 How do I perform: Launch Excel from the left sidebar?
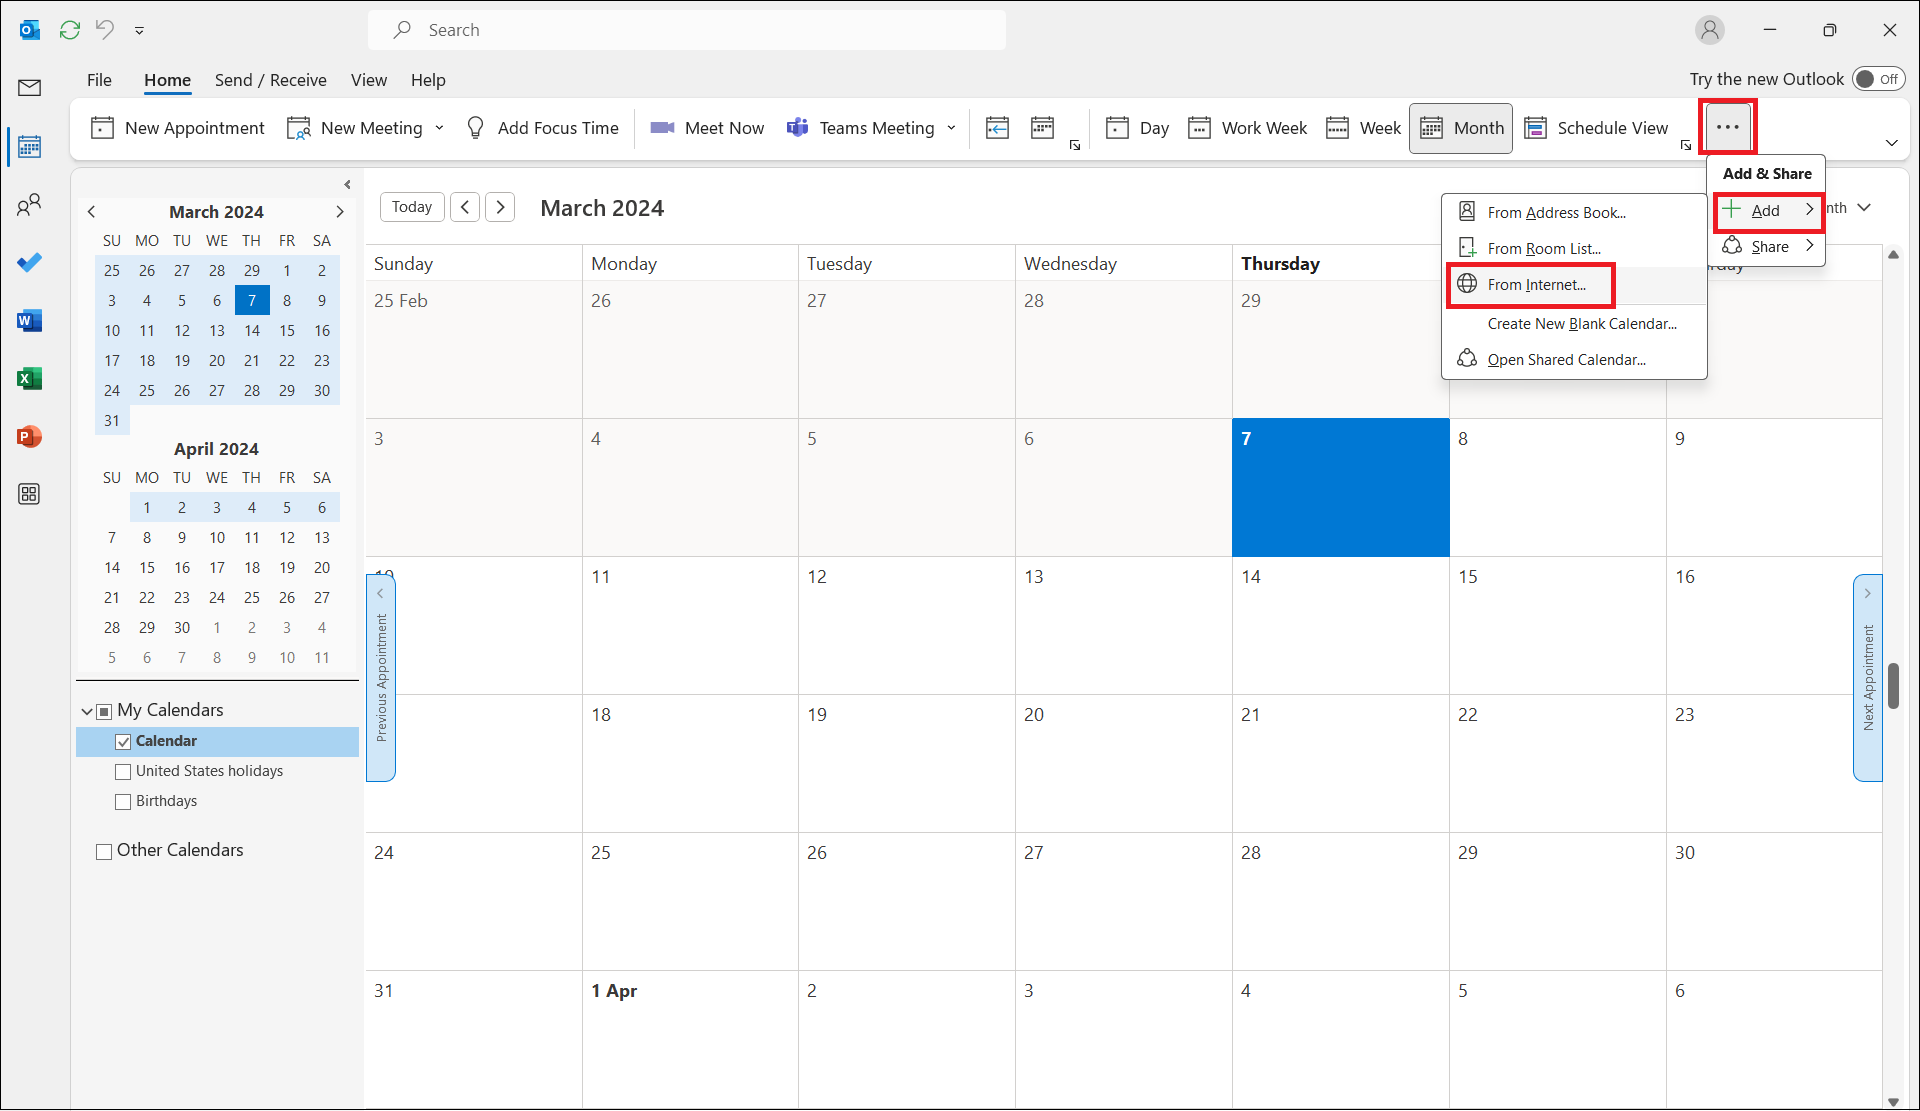pyautogui.click(x=30, y=379)
